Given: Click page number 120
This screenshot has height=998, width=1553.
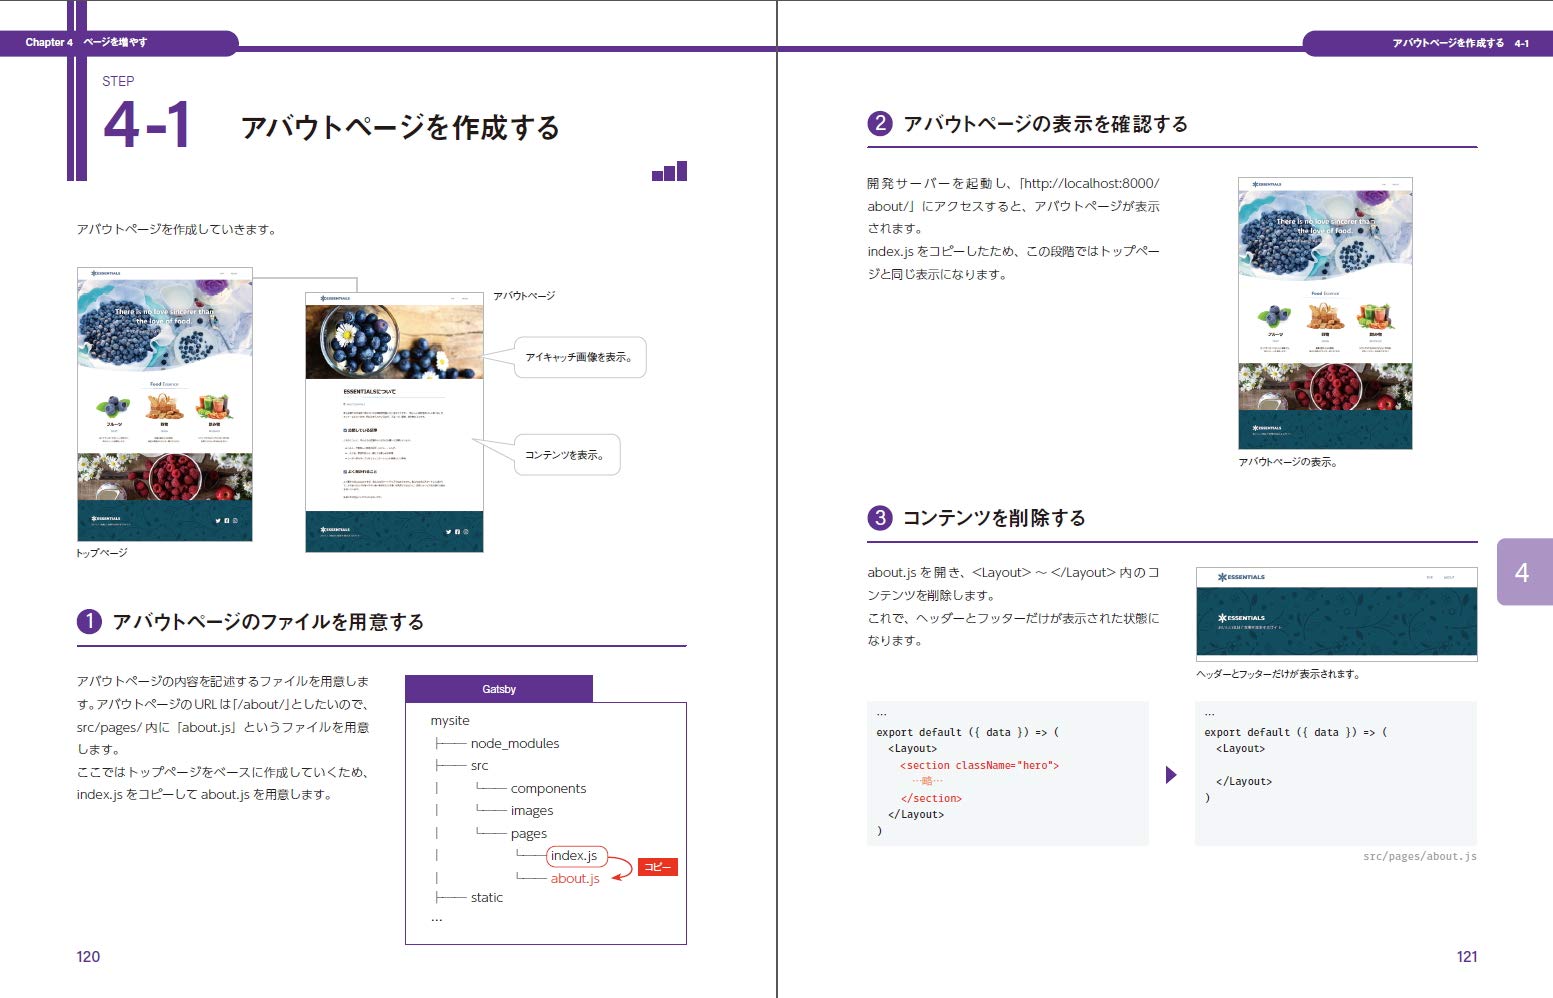Looking at the screenshot, I should click(x=88, y=956).
